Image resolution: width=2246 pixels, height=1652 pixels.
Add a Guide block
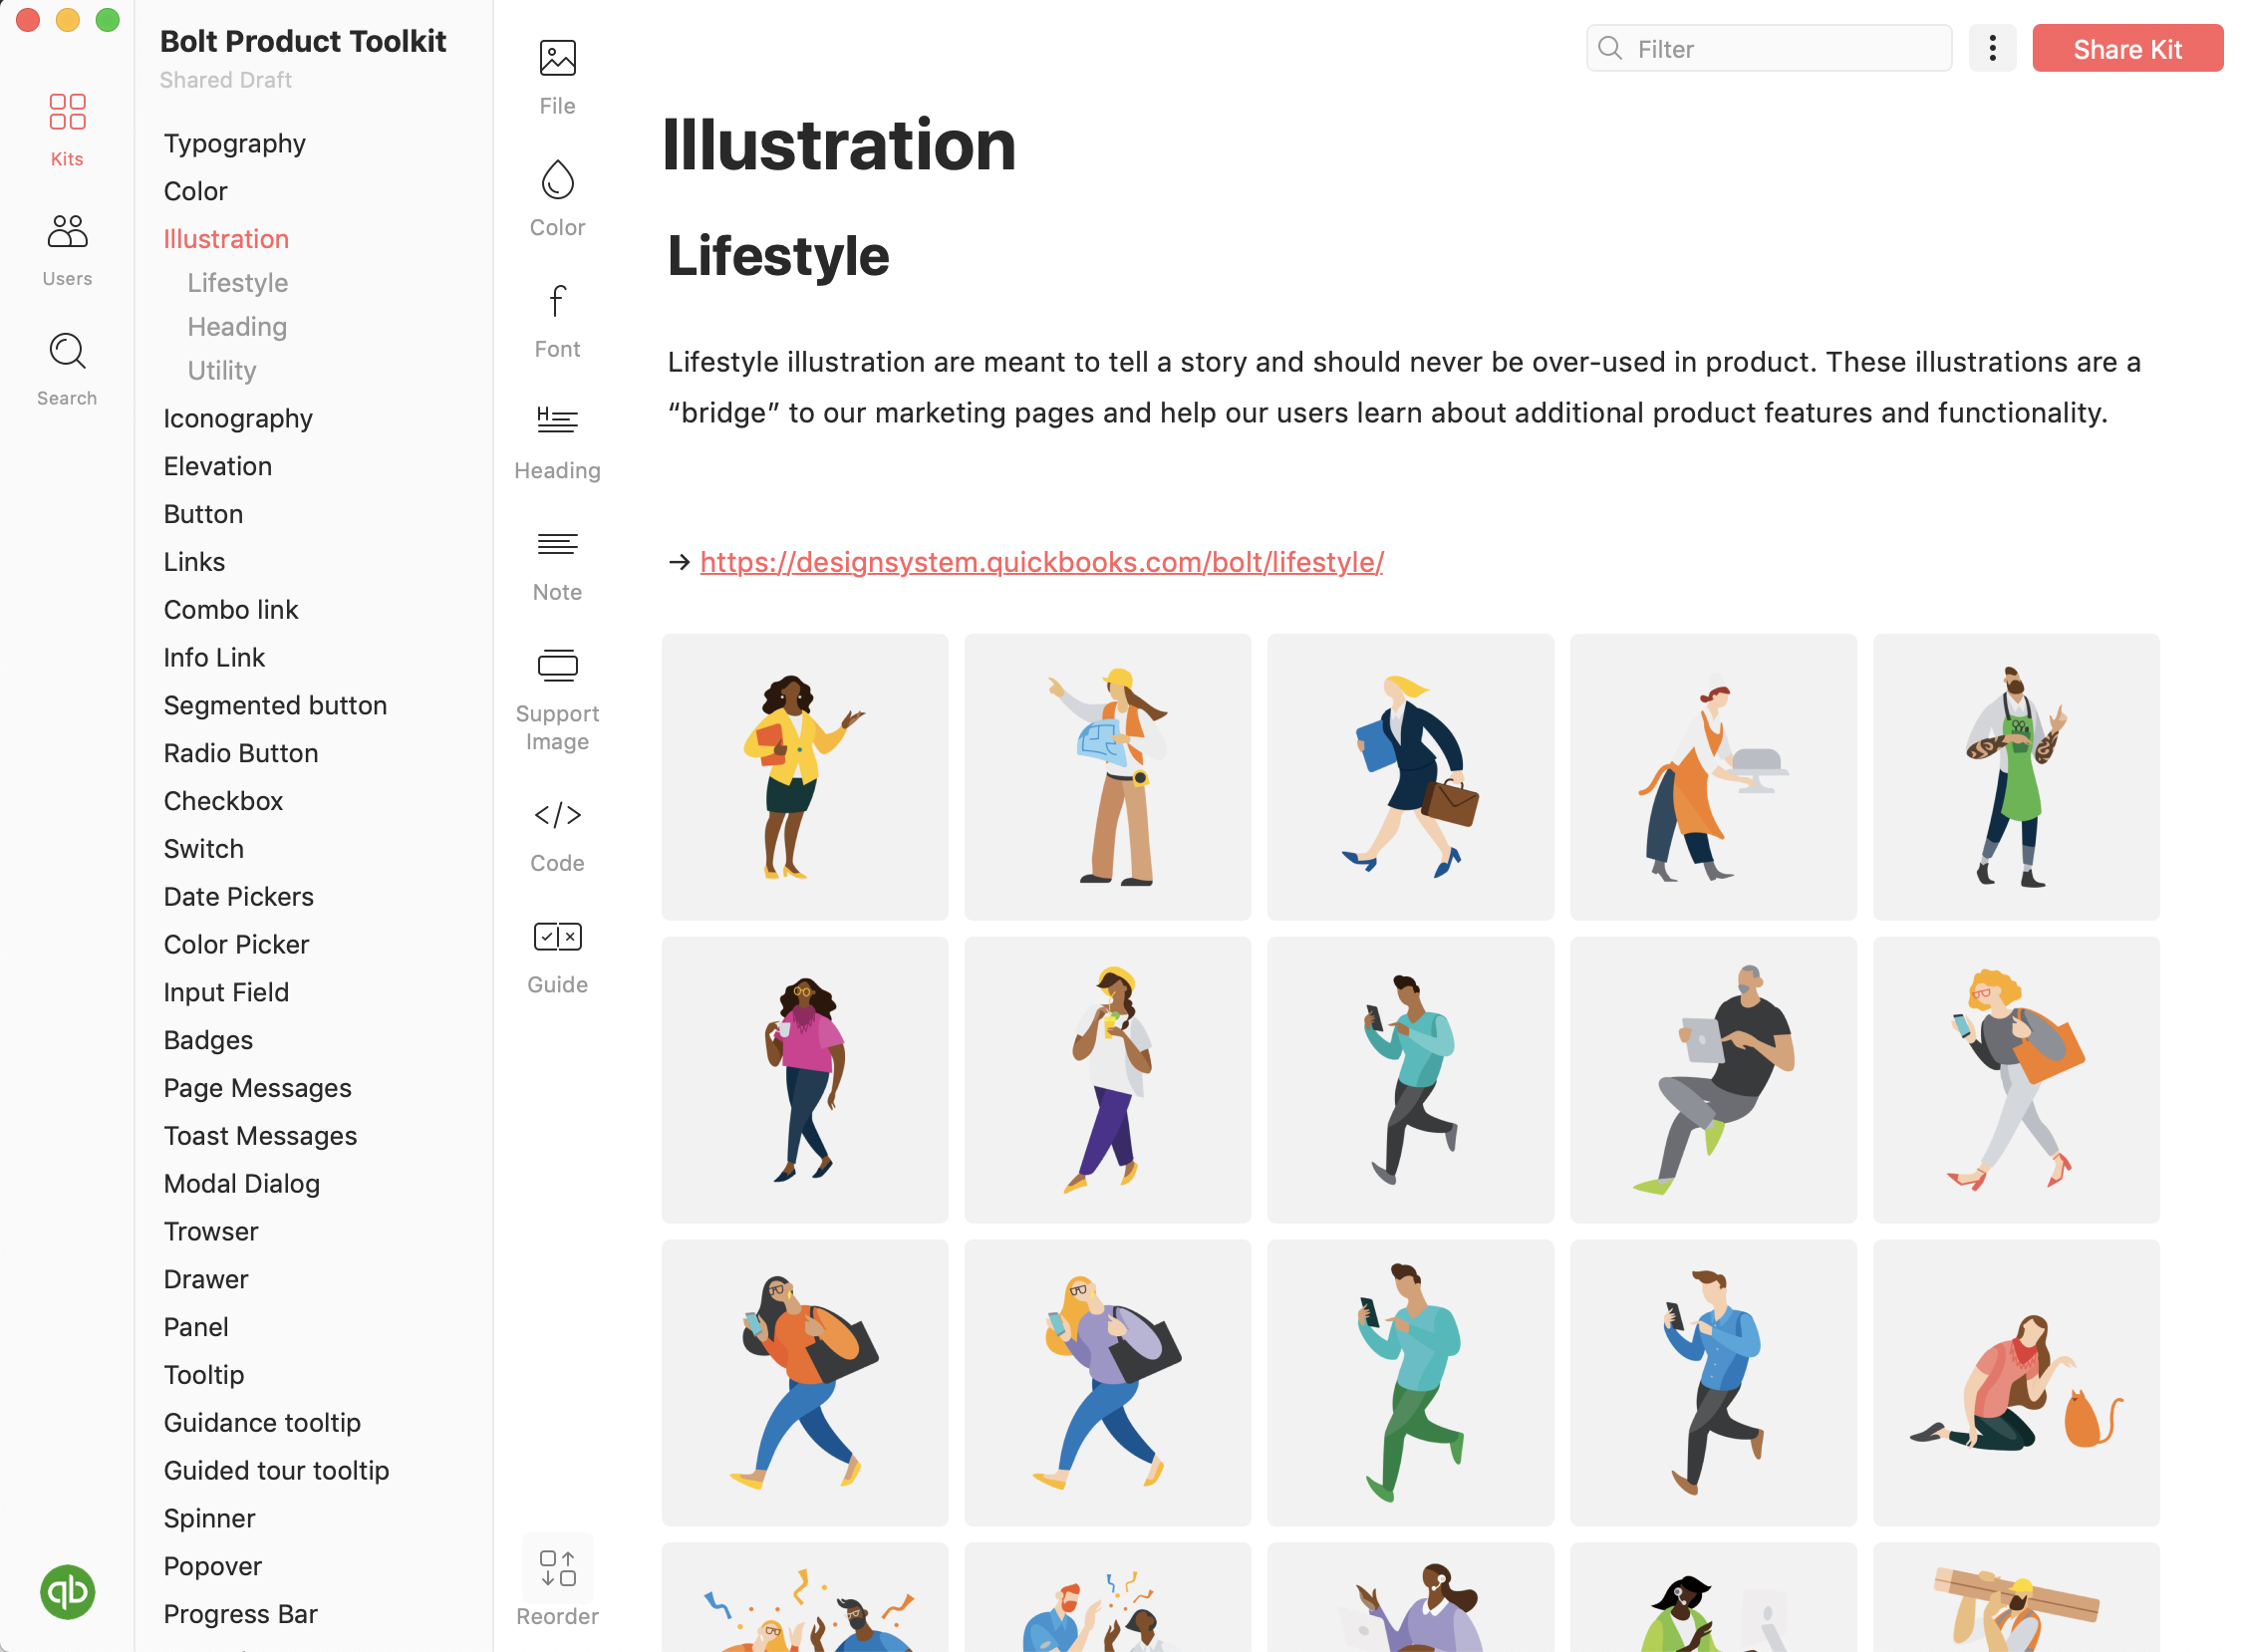(x=557, y=957)
